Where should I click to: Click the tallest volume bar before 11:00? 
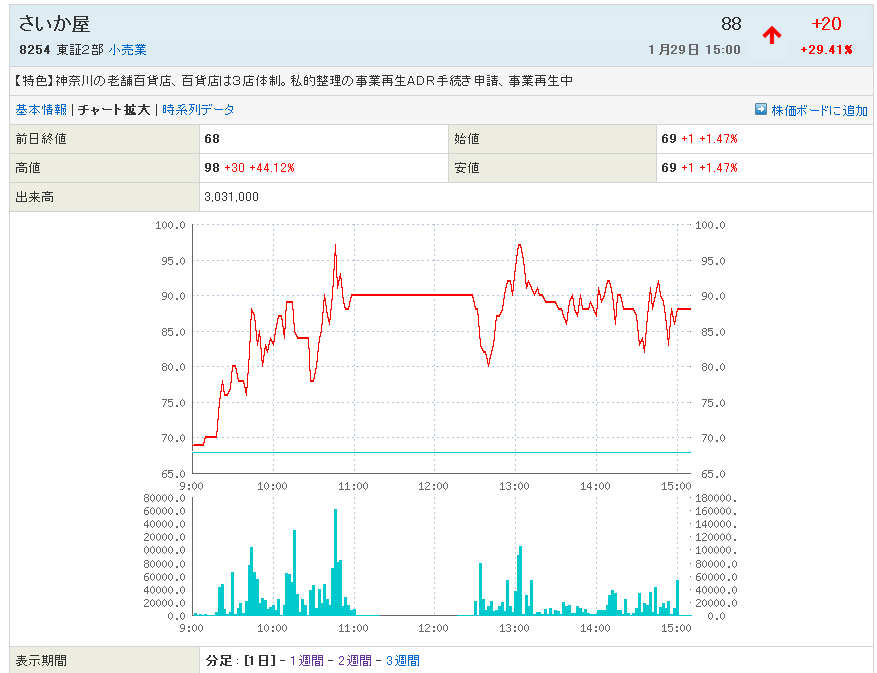[x=335, y=562]
